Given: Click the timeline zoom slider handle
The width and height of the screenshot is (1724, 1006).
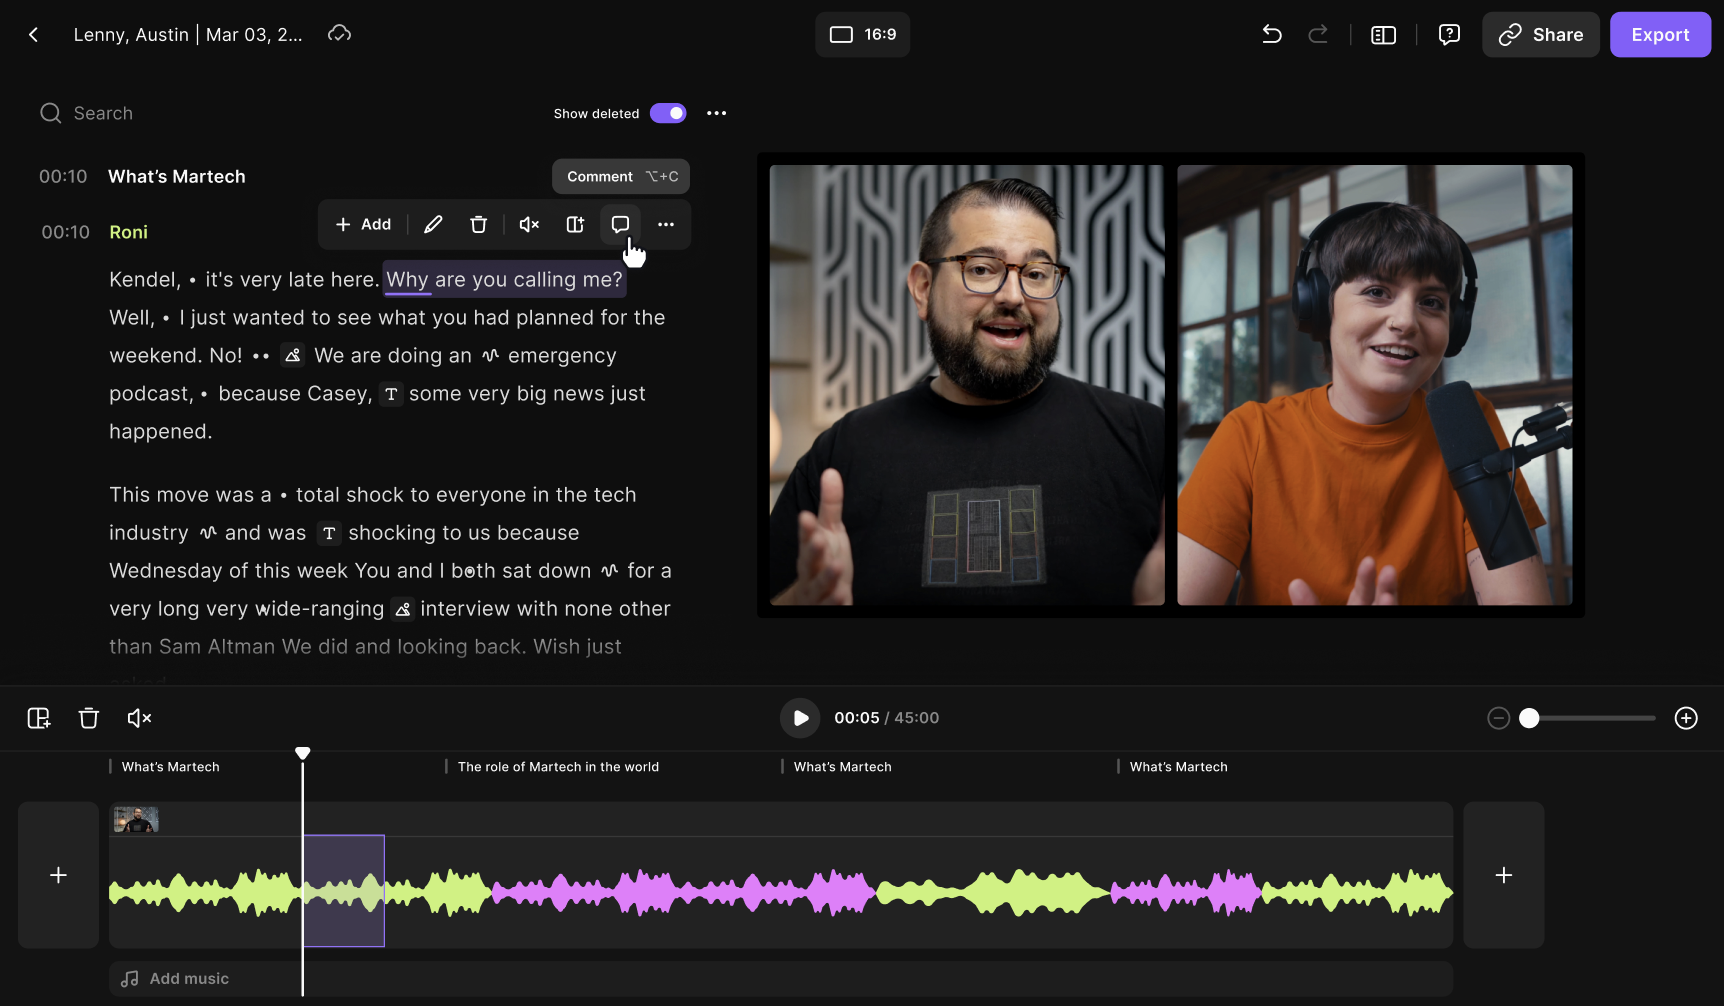Looking at the screenshot, I should pyautogui.click(x=1529, y=718).
